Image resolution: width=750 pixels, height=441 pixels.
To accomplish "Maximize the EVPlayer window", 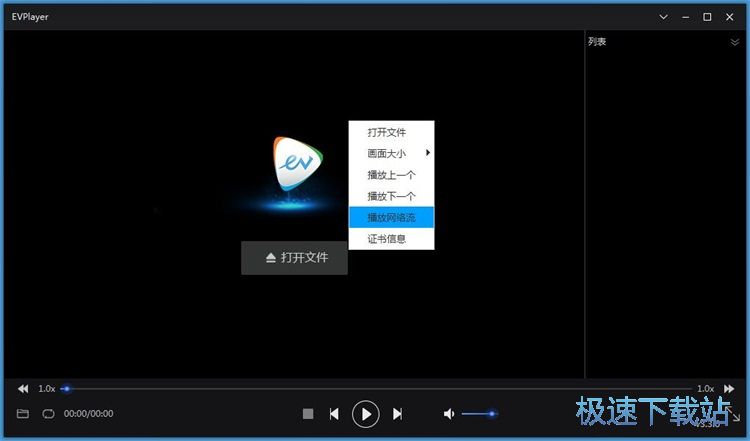I will 707,17.
